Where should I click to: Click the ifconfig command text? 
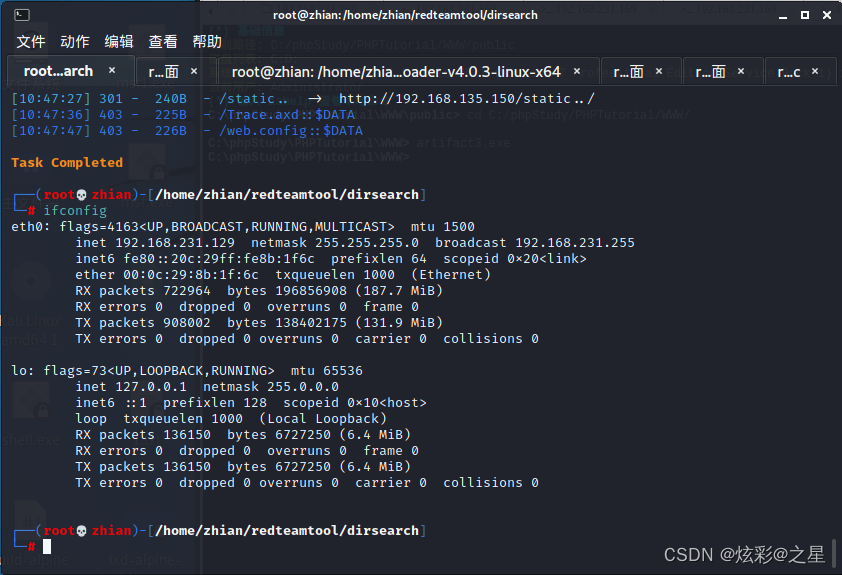75,210
